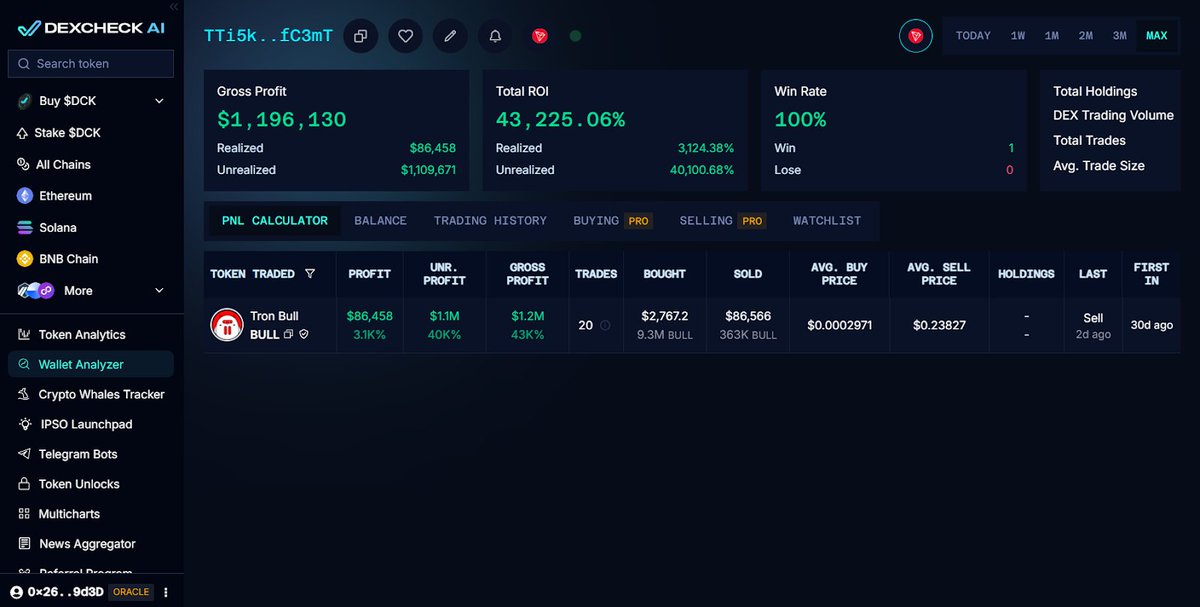Sort by SOLD column header
The height and width of the screenshot is (607, 1200).
pyautogui.click(x=747, y=274)
